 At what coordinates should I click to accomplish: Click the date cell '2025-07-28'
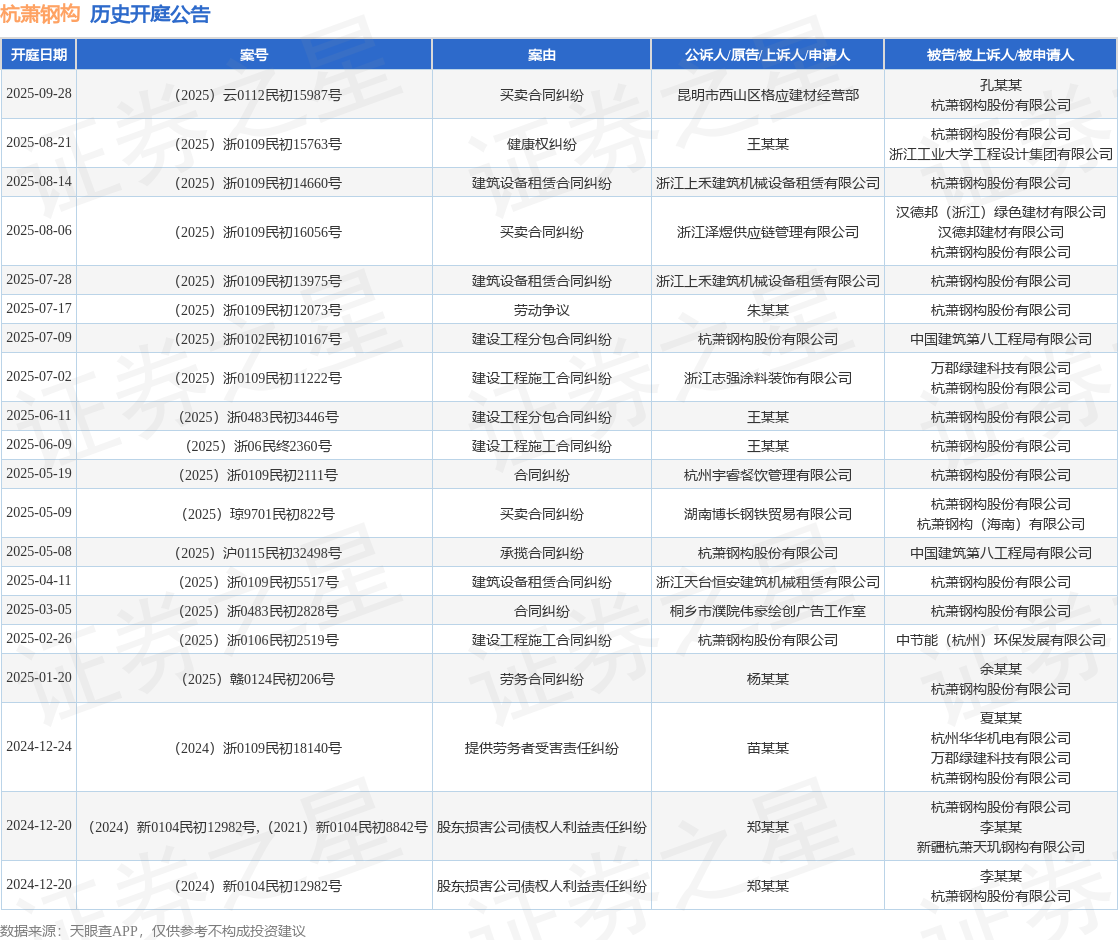click(39, 280)
